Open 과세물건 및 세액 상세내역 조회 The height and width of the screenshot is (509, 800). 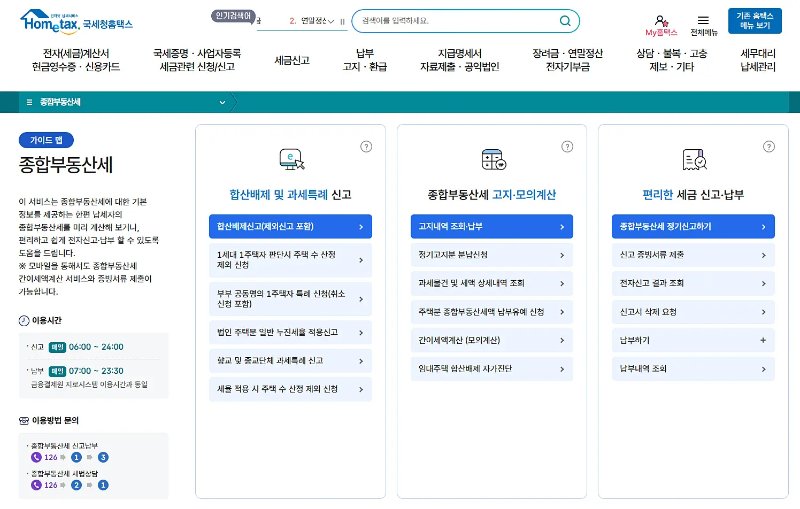[491, 284]
